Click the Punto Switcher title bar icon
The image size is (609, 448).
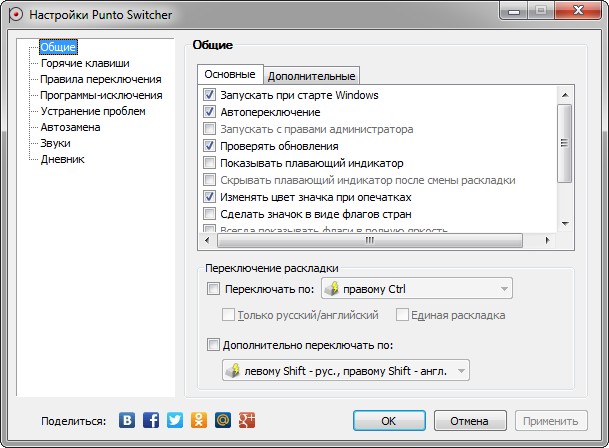click(x=15, y=15)
